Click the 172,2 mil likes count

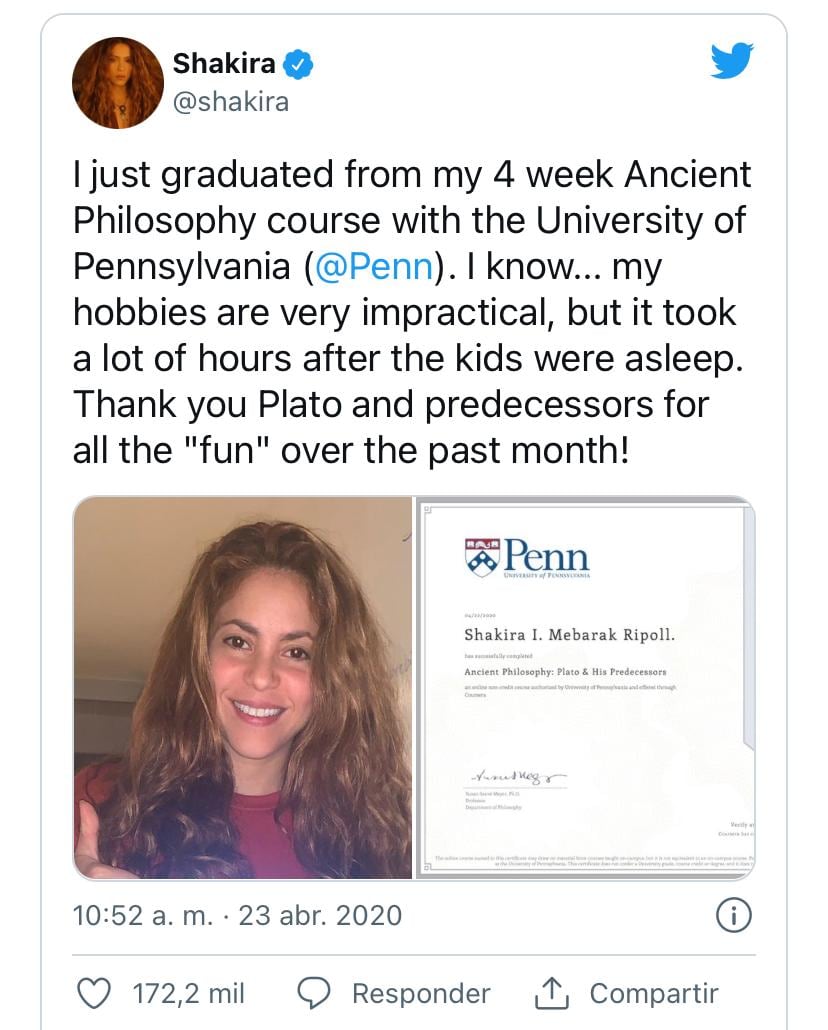(x=189, y=993)
